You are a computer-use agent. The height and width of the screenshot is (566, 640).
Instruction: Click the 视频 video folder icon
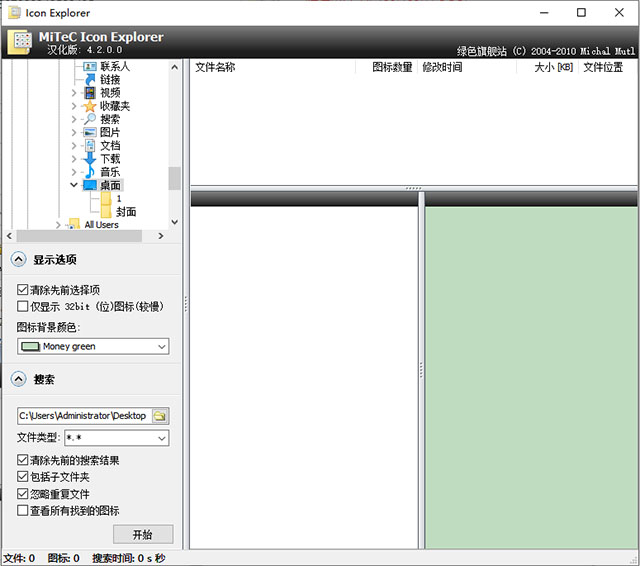90,93
